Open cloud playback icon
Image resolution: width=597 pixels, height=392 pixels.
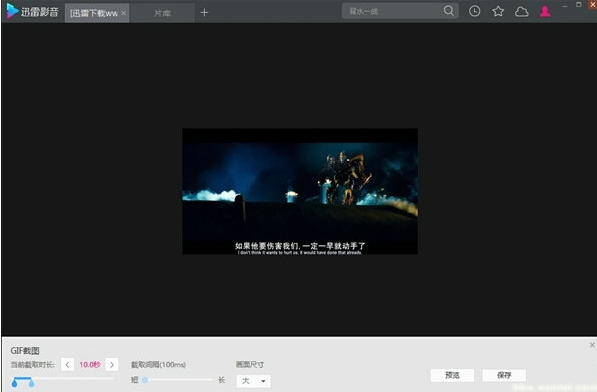(522, 12)
